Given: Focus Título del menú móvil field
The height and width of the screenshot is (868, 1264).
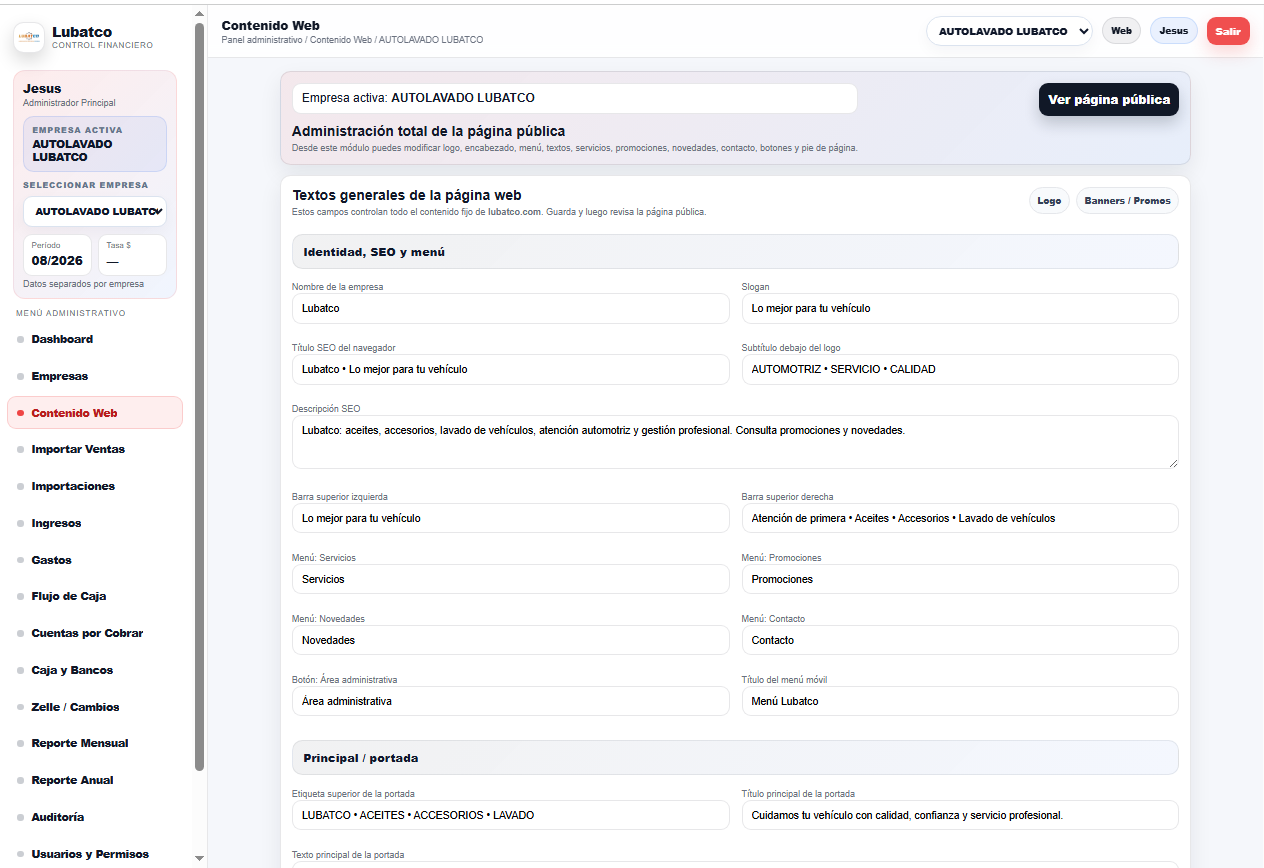Looking at the screenshot, I should (x=960, y=701).
